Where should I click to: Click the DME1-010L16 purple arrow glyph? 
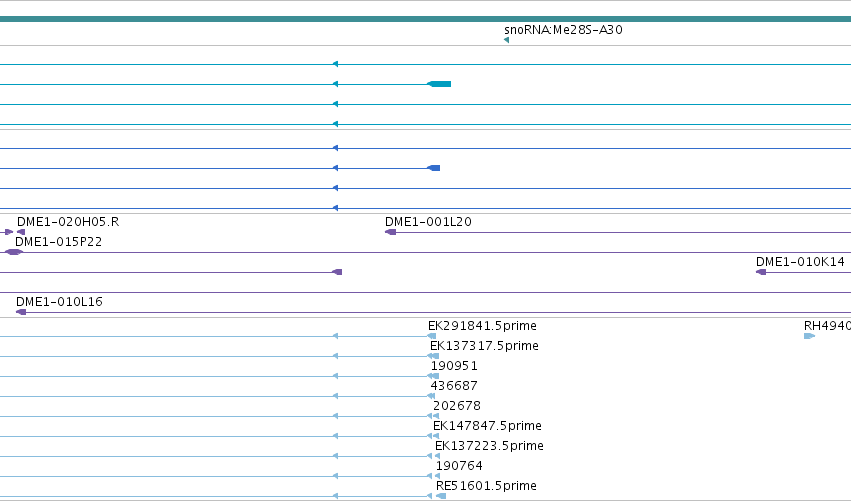[x=21, y=312]
